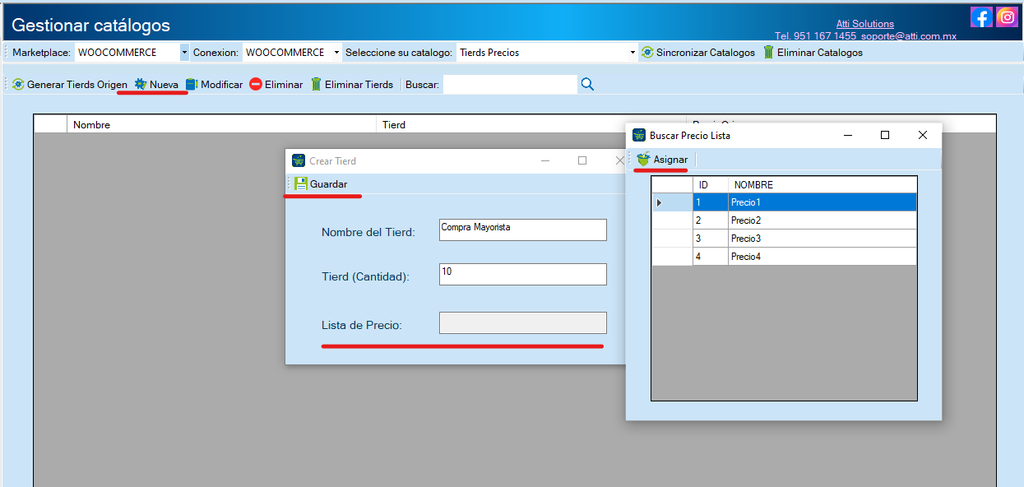Click the row selector arrow beside Precio1

coord(673,202)
